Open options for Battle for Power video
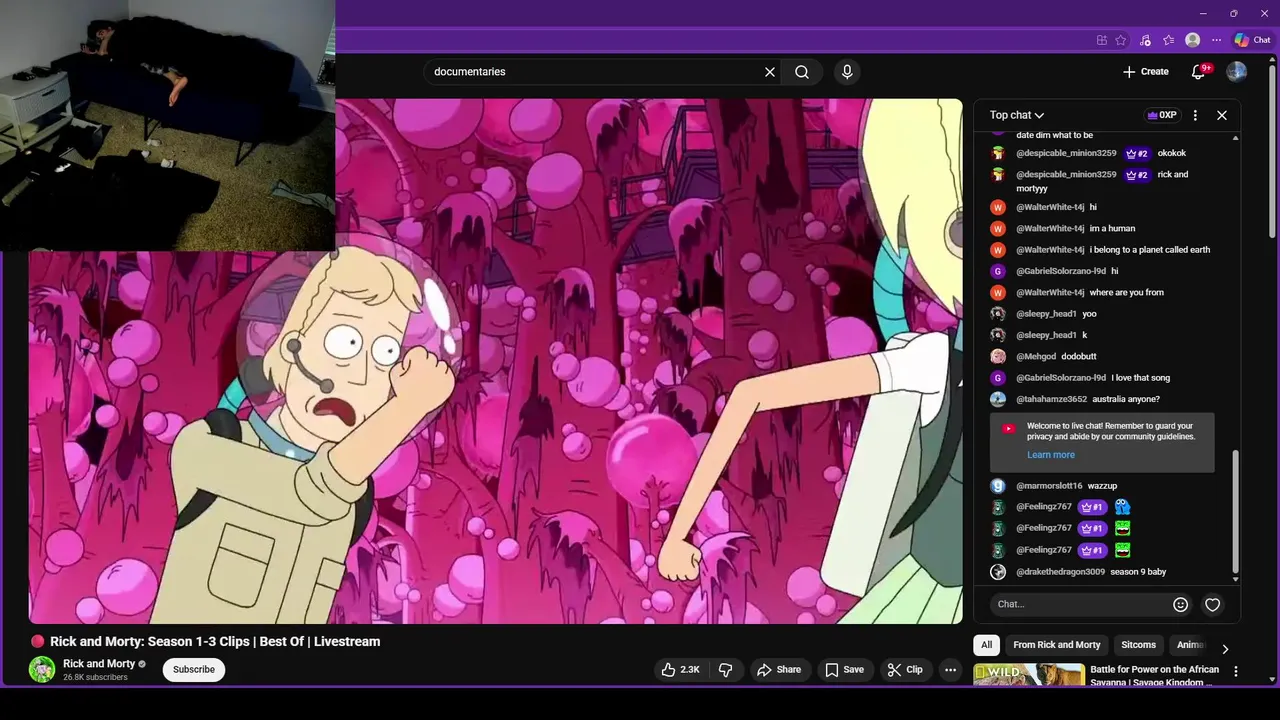Image resolution: width=1280 pixels, height=720 pixels. click(x=1236, y=671)
